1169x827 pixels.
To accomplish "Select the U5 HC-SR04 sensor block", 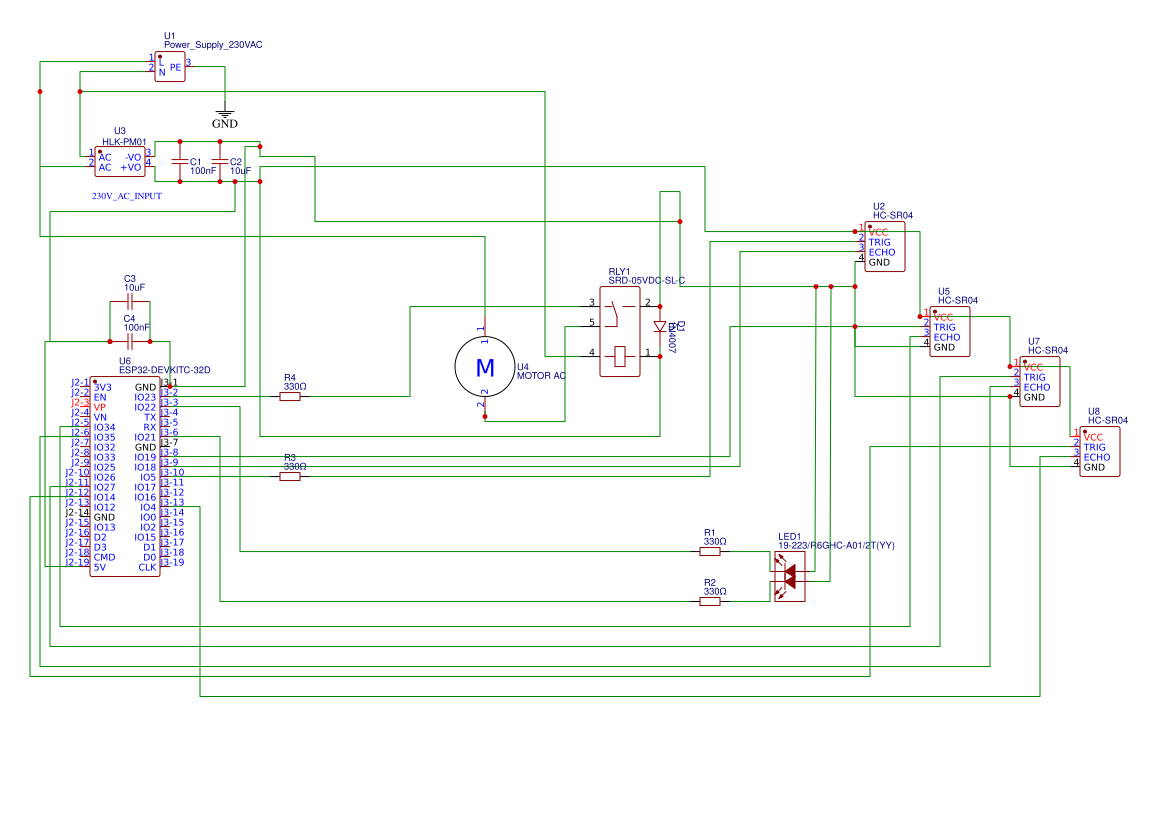I will click(950, 332).
